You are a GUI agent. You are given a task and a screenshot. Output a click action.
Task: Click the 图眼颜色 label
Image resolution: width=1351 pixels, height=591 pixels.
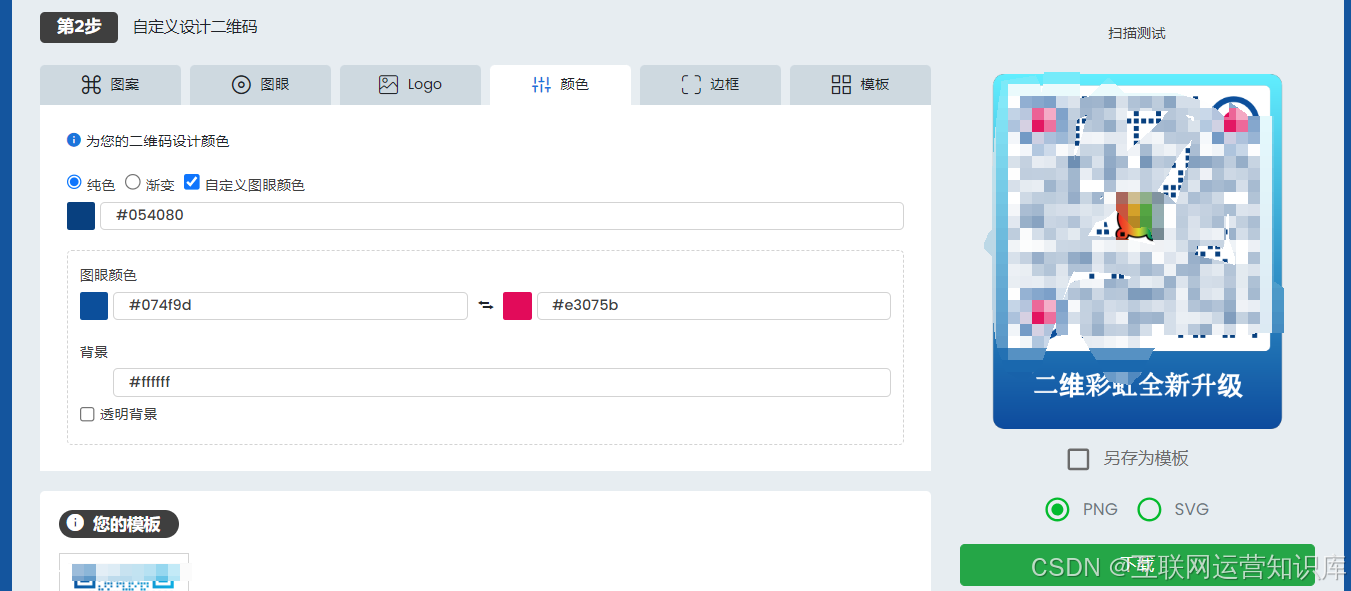[108, 275]
